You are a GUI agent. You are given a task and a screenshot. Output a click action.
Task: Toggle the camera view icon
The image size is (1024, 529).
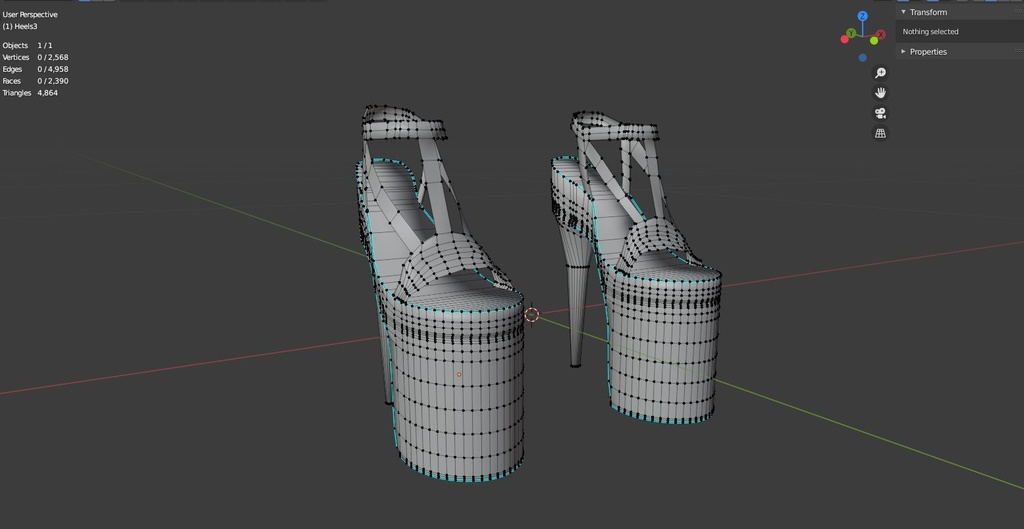[880, 113]
